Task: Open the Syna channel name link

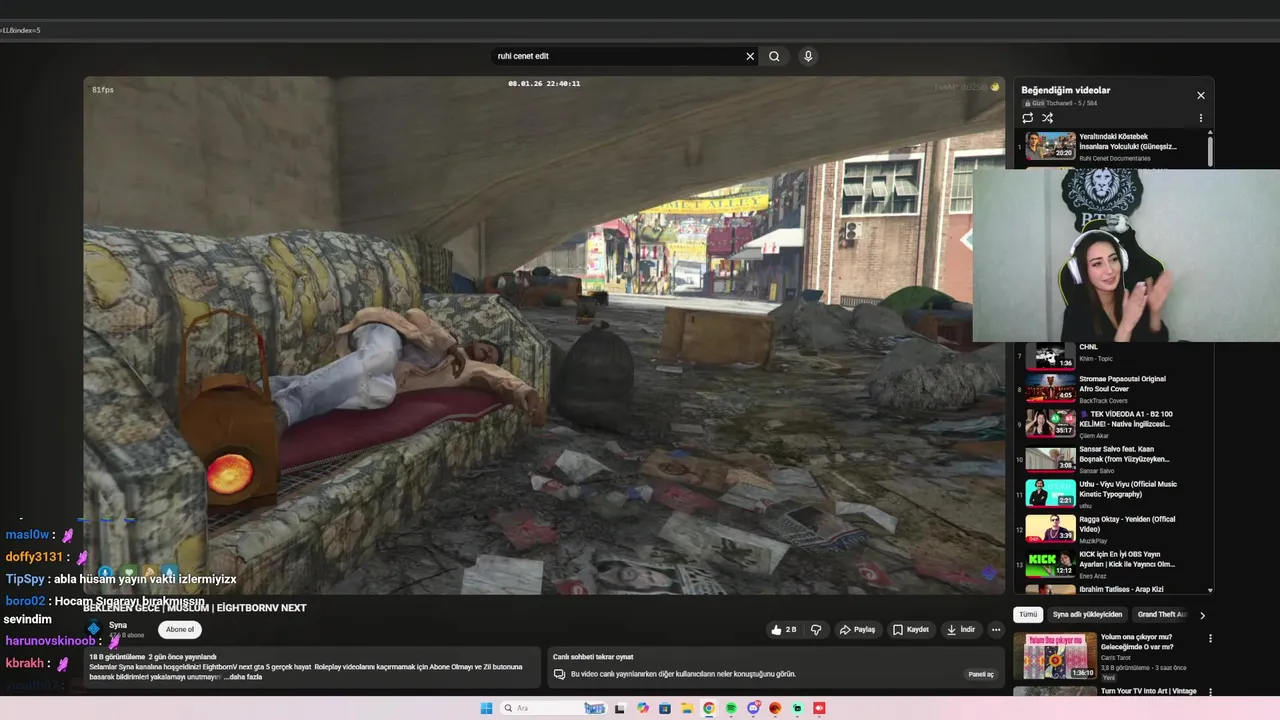Action: pyautogui.click(x=118, y=625)
